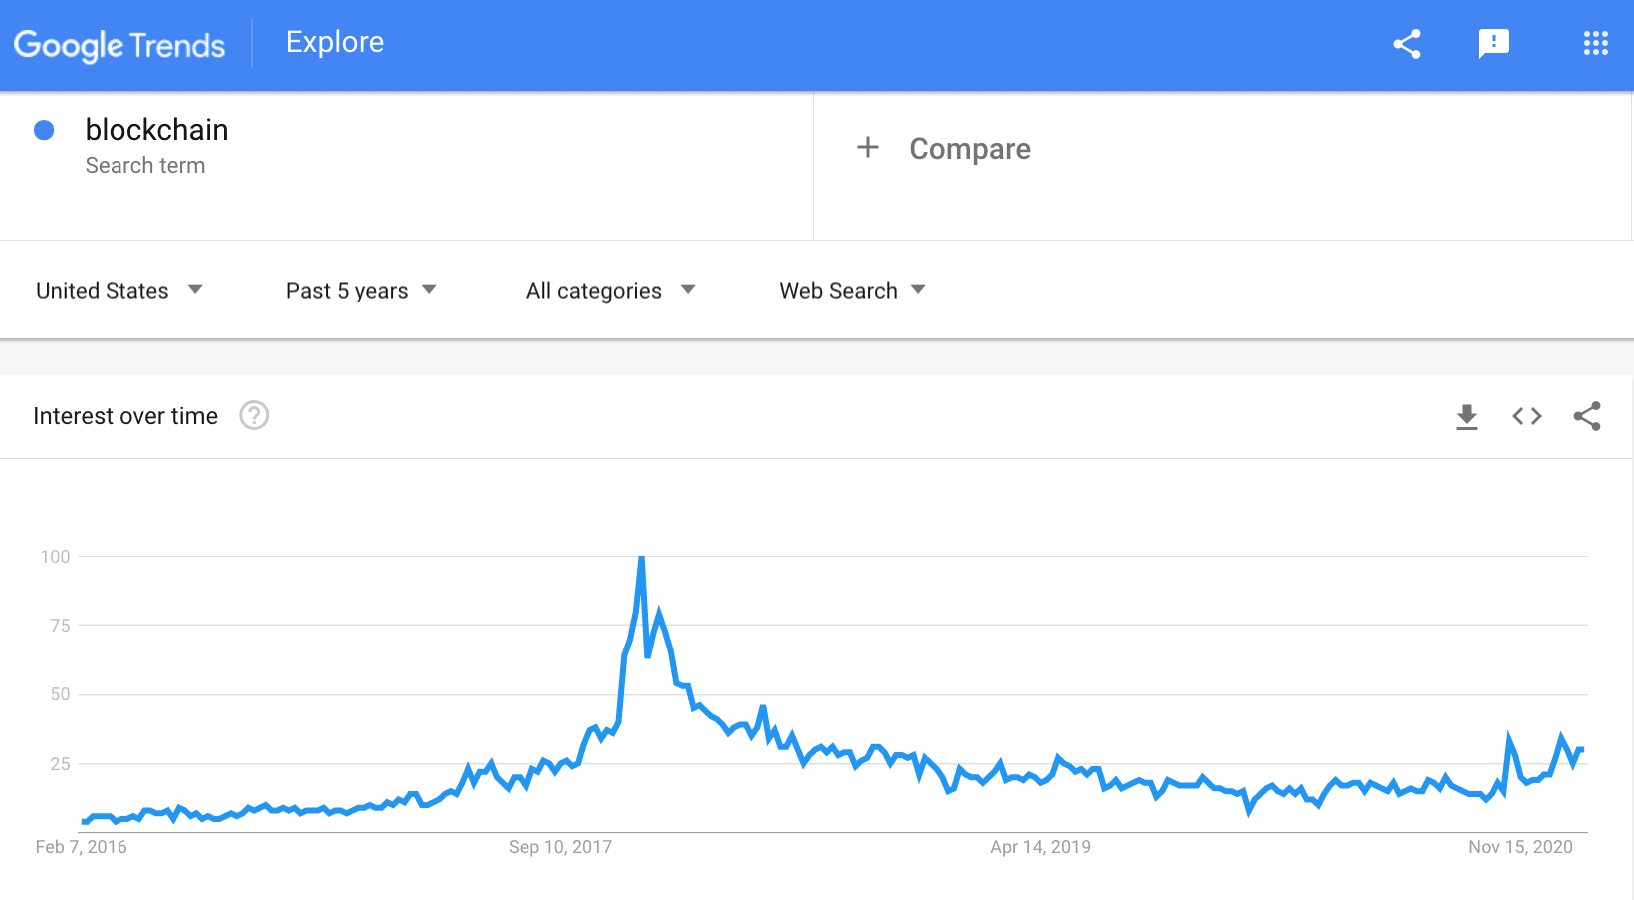Go to the Explore page
Screen dimensions: 1634x900
coord(335,42)
